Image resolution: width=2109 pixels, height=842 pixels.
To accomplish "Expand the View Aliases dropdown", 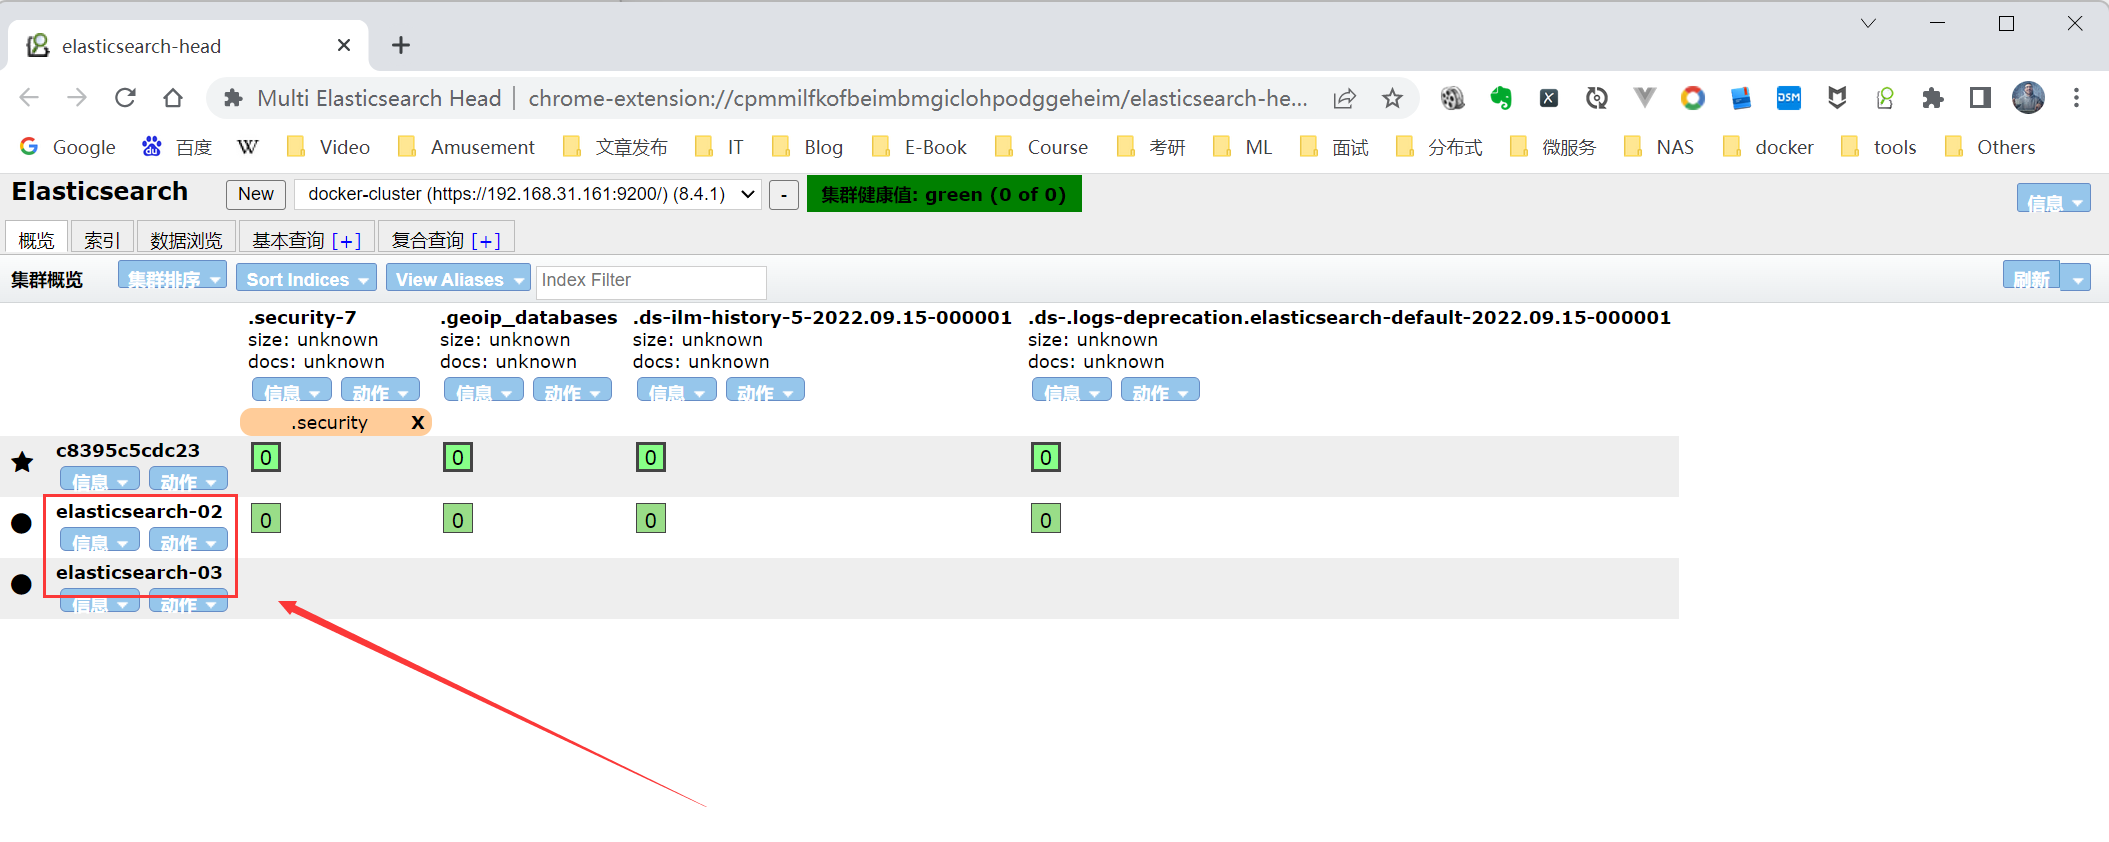I will (x=458, y=280).
